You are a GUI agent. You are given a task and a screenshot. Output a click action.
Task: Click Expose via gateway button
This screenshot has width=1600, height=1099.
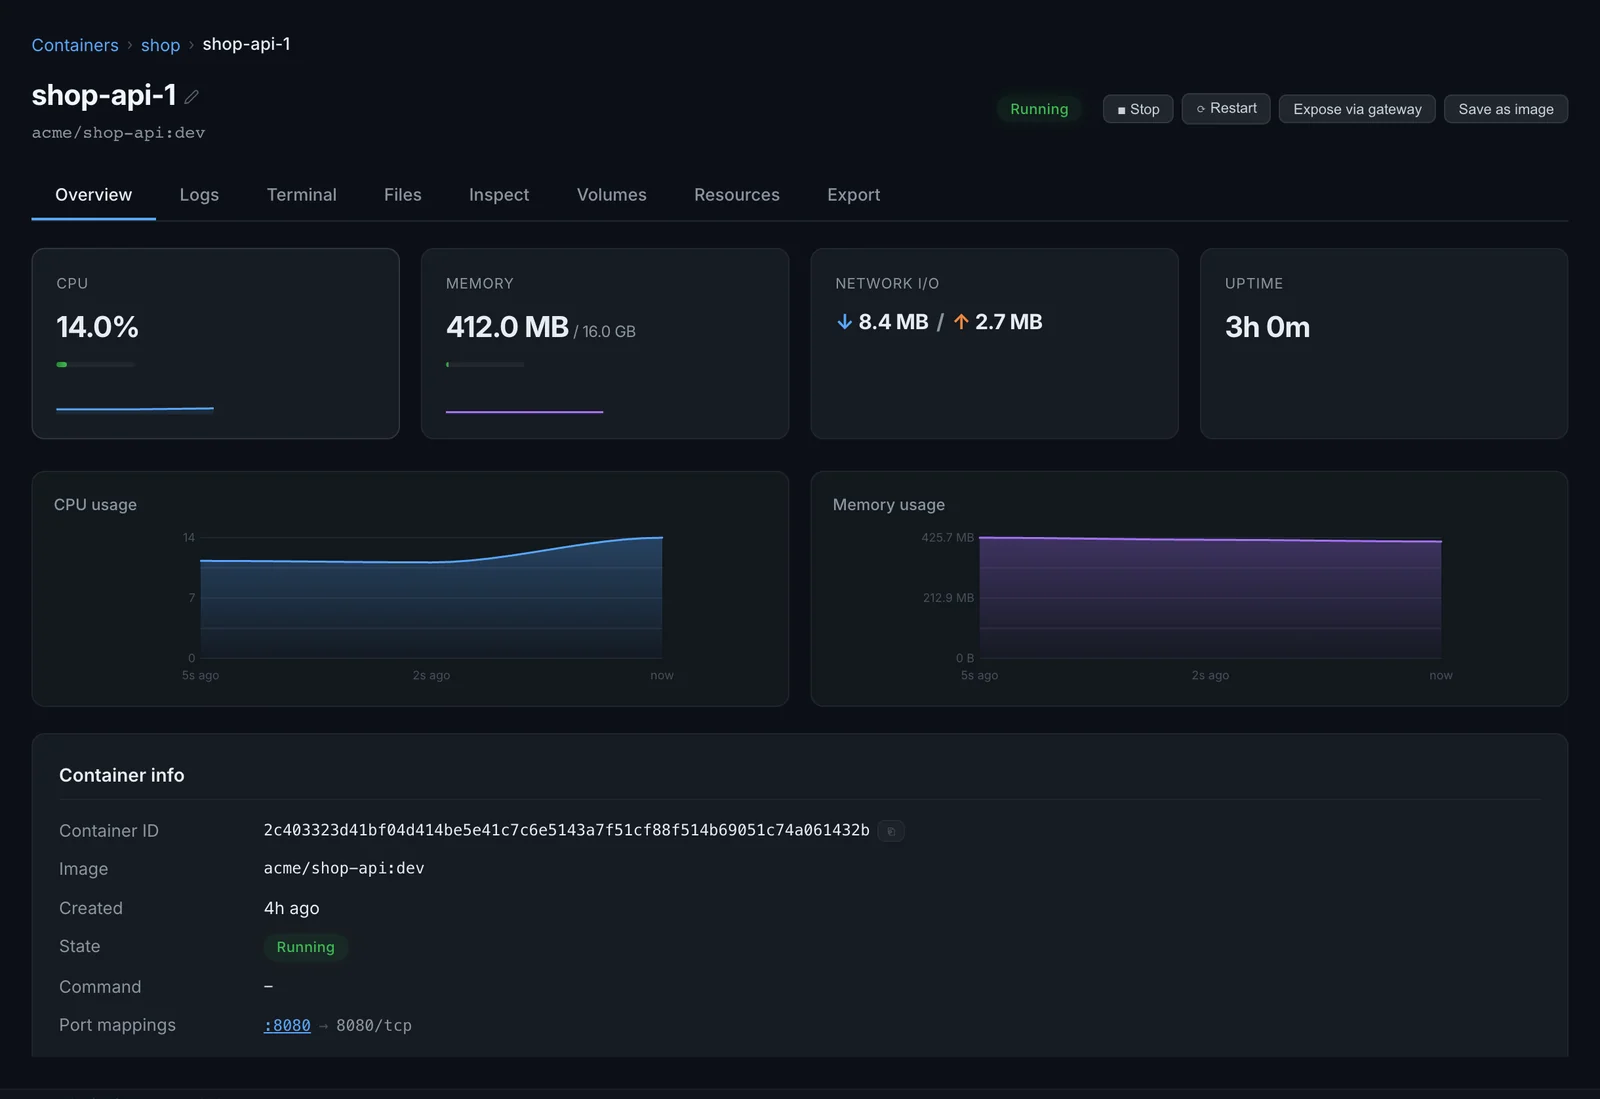click(x=1357, y=109)
